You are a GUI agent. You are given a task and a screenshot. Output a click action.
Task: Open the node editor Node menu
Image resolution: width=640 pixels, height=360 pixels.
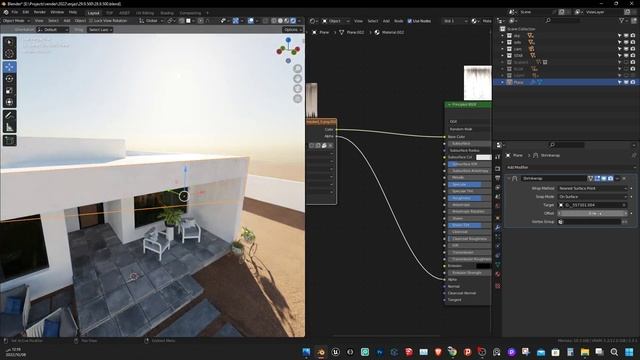point(398,21)
